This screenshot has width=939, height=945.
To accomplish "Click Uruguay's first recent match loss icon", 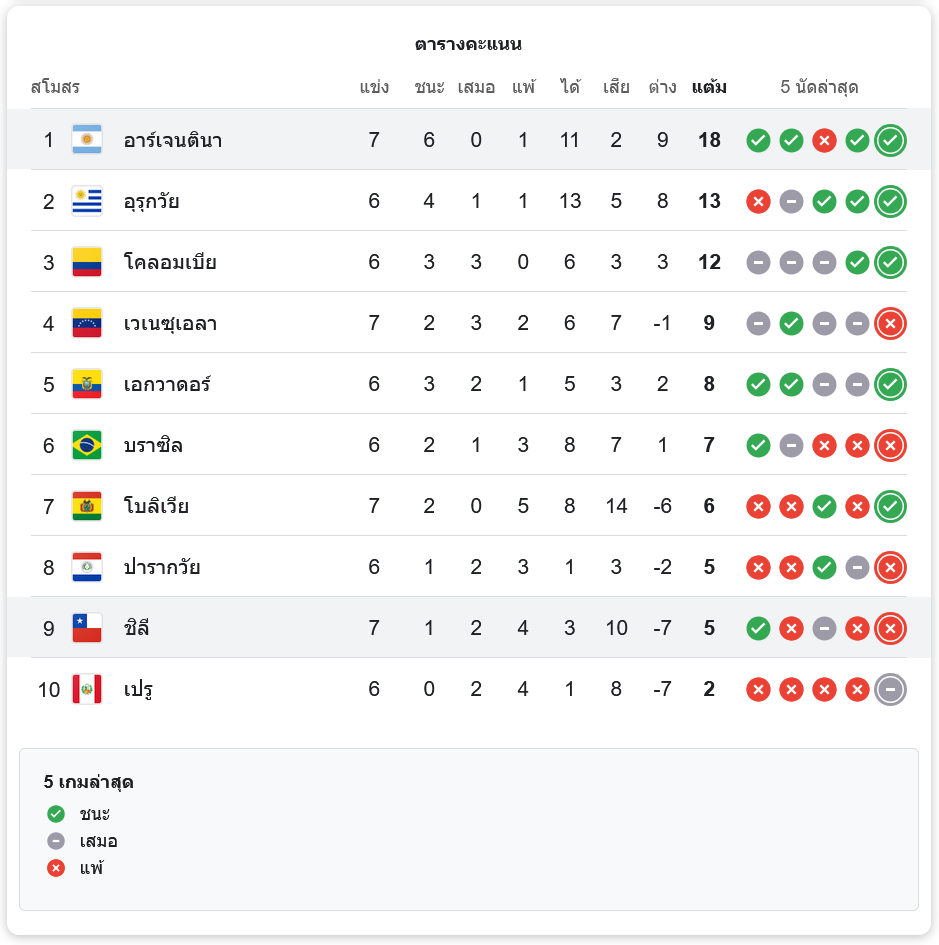I will point(758,201).
